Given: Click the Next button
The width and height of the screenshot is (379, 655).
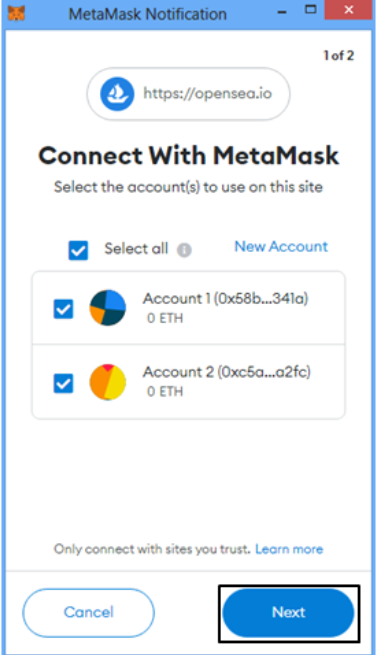Looking at the screenshot, I should 288,613.
